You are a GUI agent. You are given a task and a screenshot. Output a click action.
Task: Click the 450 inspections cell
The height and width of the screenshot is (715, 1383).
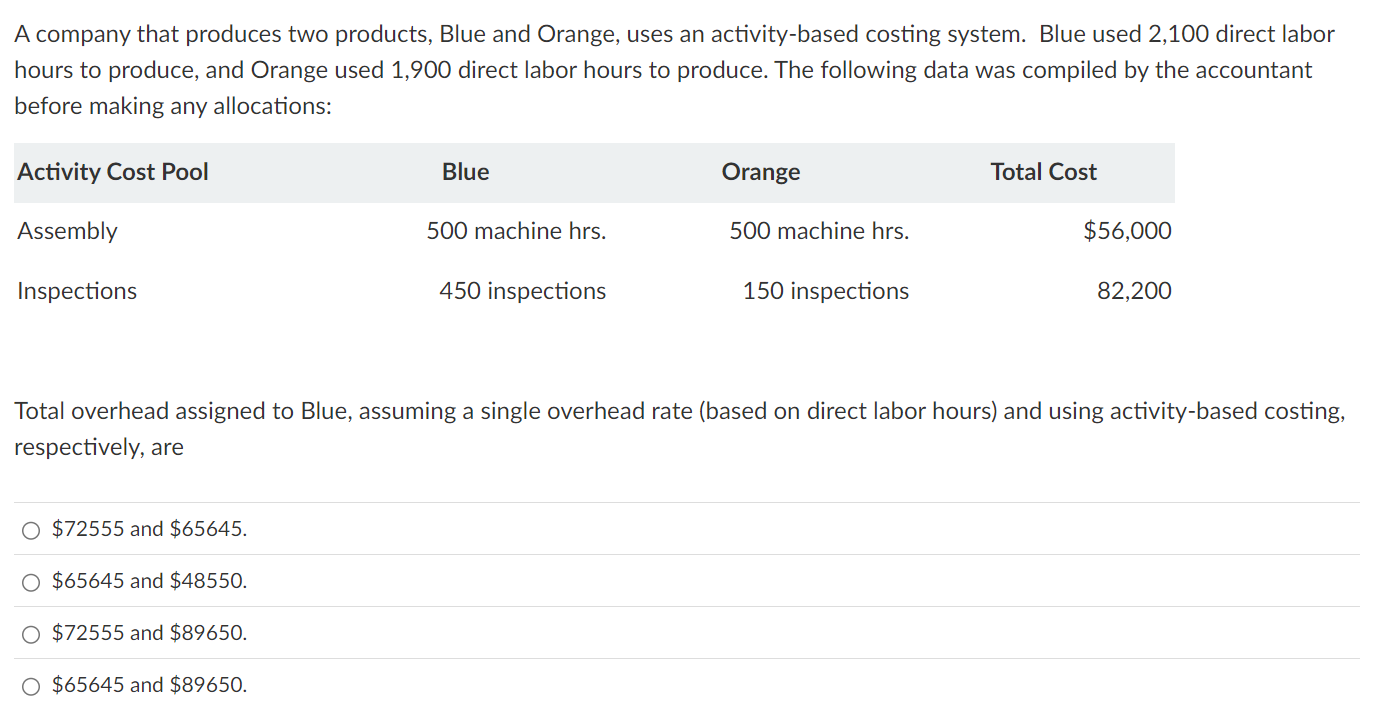click(521, 291)
